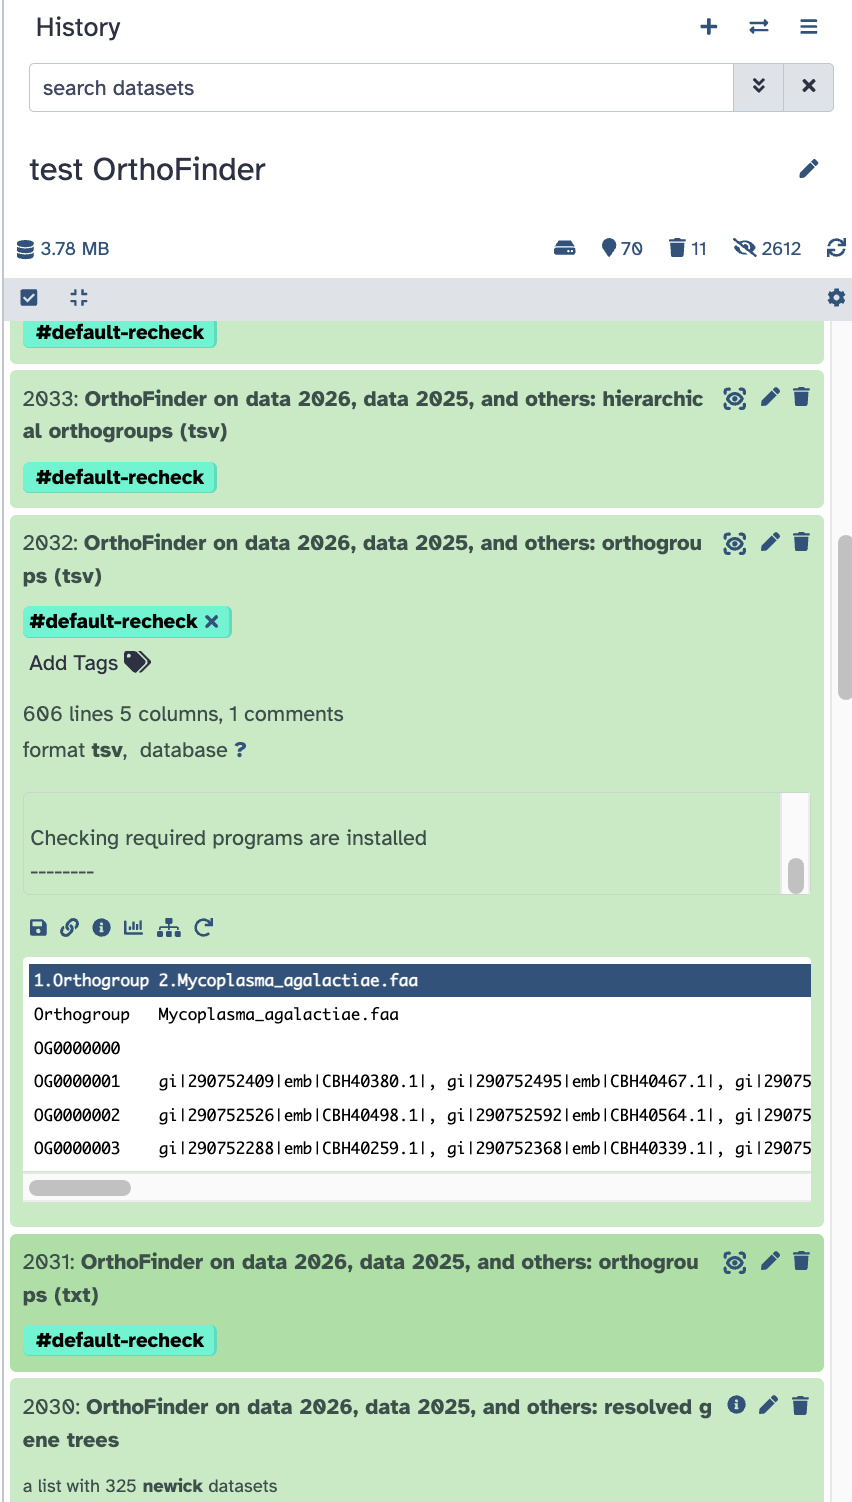Create a new history with plus icon

(x=709, y=27)
